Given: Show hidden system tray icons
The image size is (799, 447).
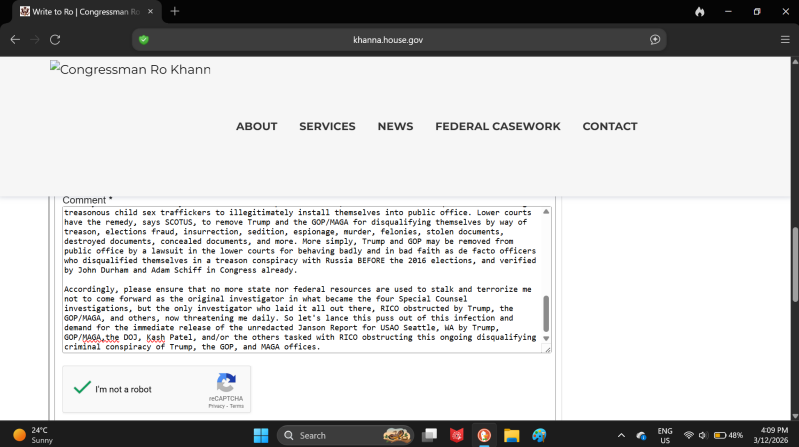Looking at the screenshot, I should [x=621, y=435].
